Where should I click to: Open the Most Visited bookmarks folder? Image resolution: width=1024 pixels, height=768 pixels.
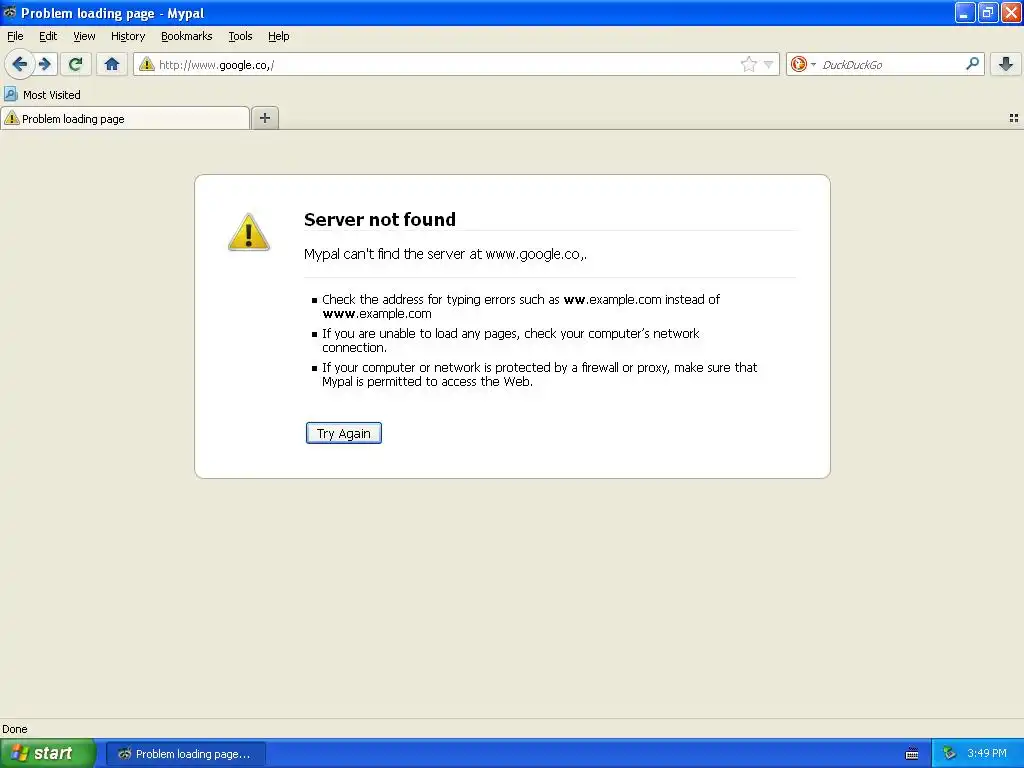click(42, 94)
